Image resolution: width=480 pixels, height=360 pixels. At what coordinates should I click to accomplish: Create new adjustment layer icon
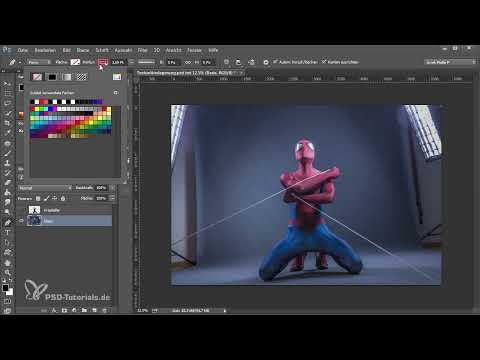point(74,310)
